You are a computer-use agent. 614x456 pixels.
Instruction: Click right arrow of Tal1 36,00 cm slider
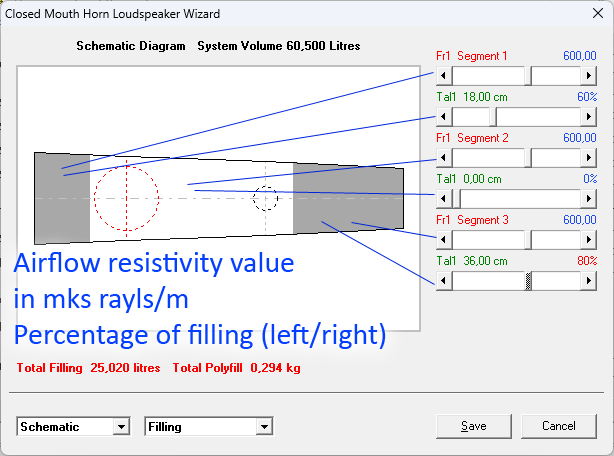pyautogui.click(x=589, y=281)
